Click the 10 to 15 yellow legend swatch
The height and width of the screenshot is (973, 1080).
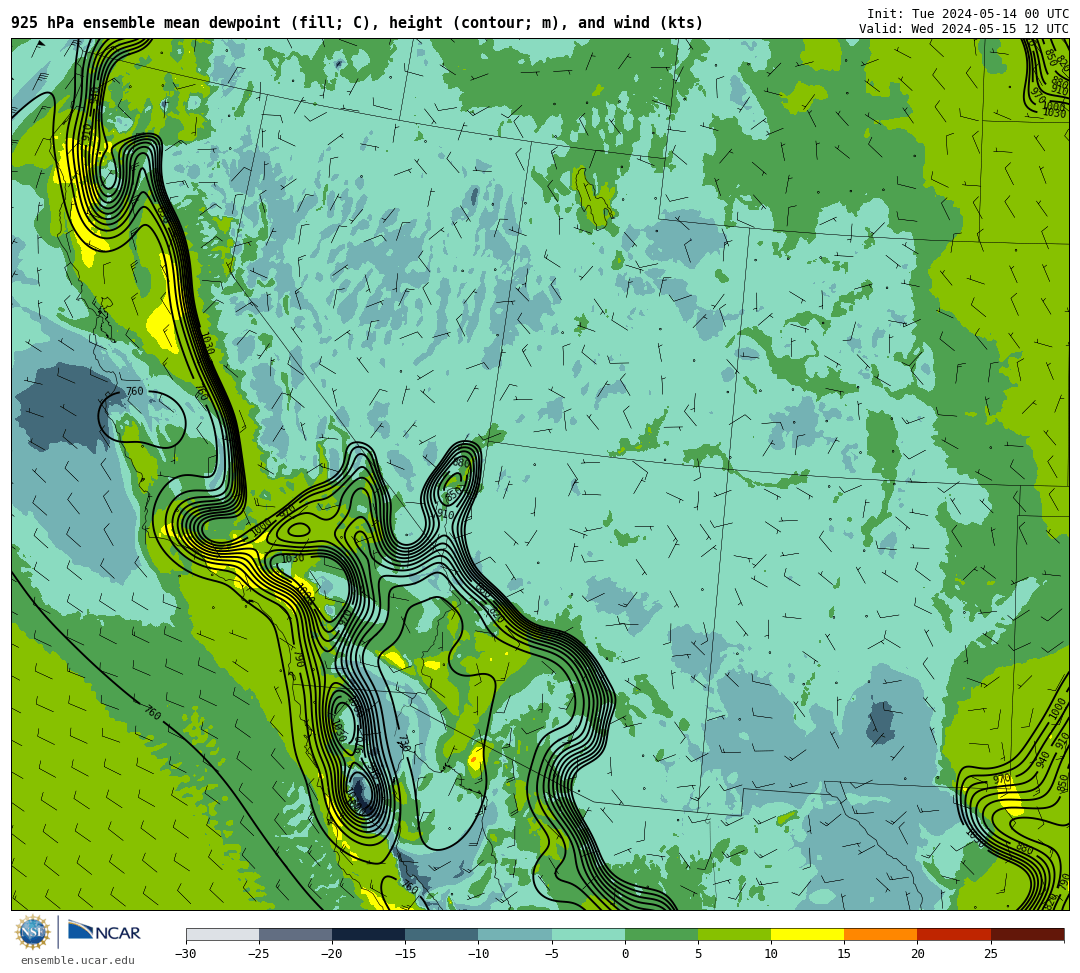(x=807, y=934)
